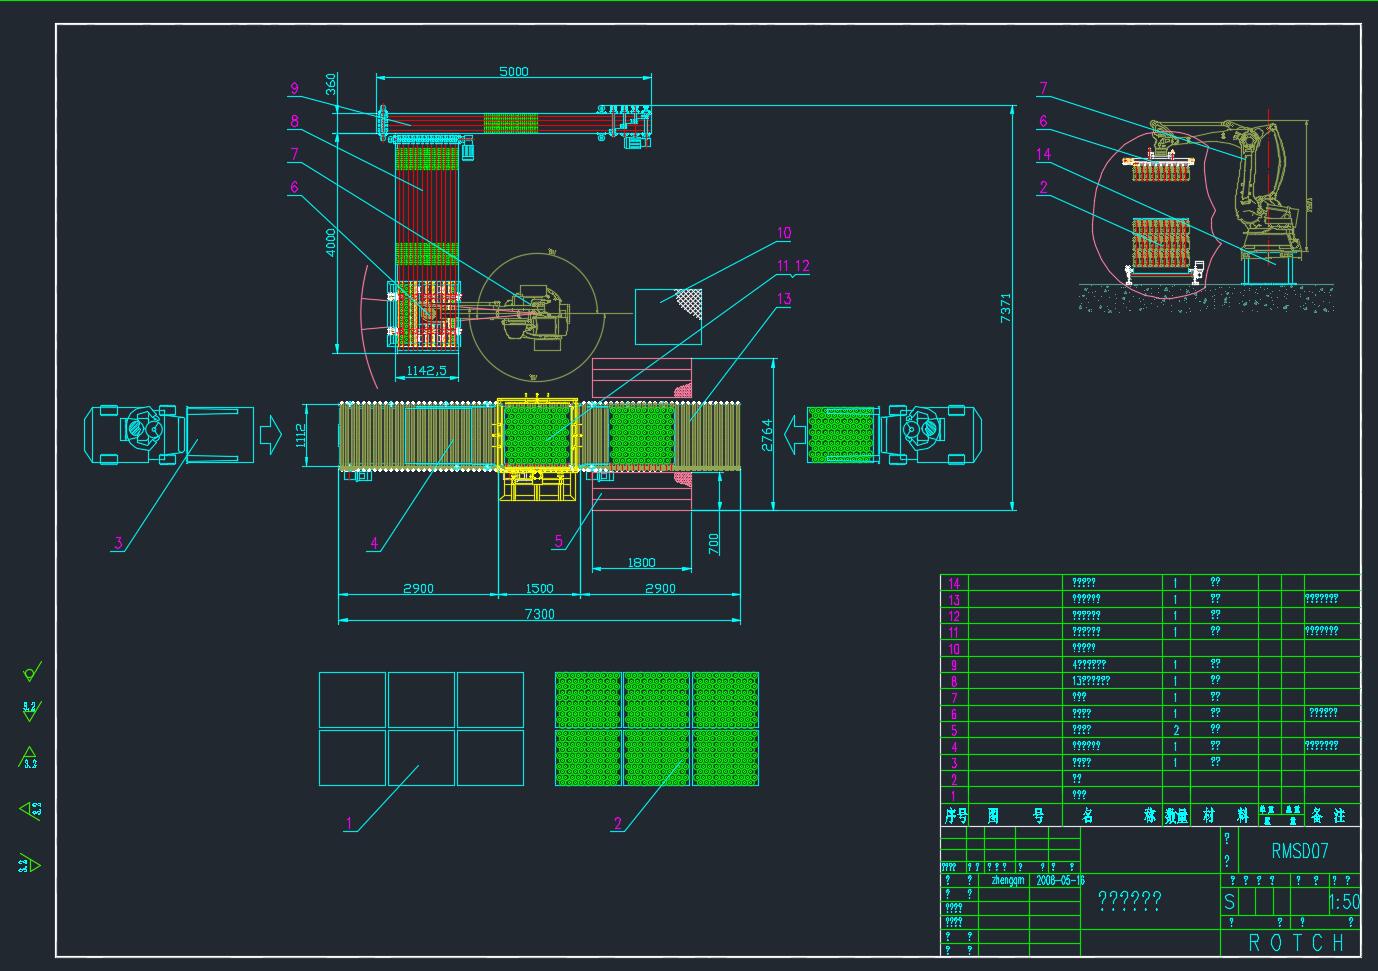
Task: Select the 2008-05-16 date field
Action: coord(1060,881)
